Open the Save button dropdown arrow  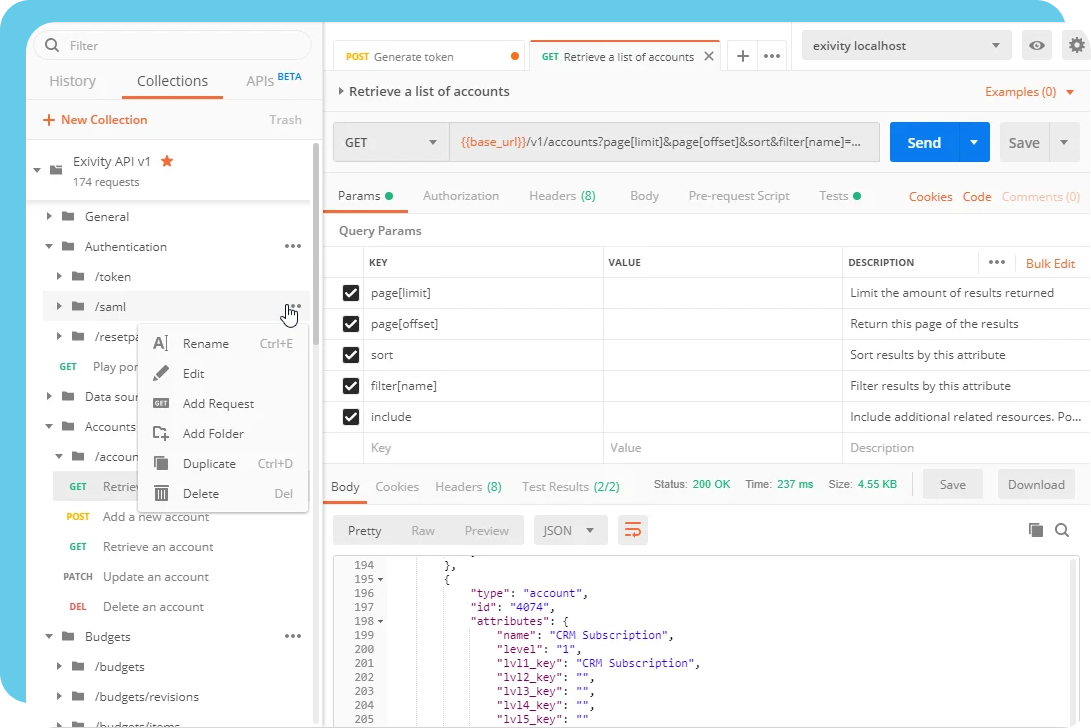click(1065, 142)
